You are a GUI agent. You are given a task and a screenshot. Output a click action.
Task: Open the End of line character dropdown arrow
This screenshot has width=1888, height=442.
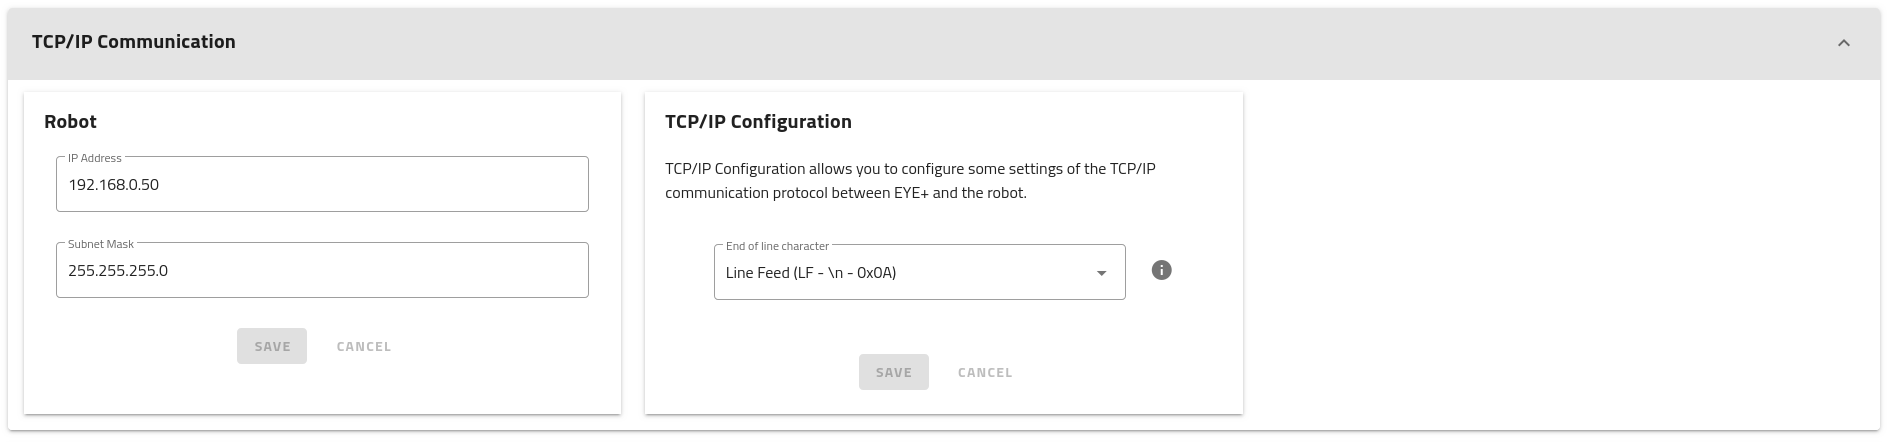click(x=1101, y=273)
